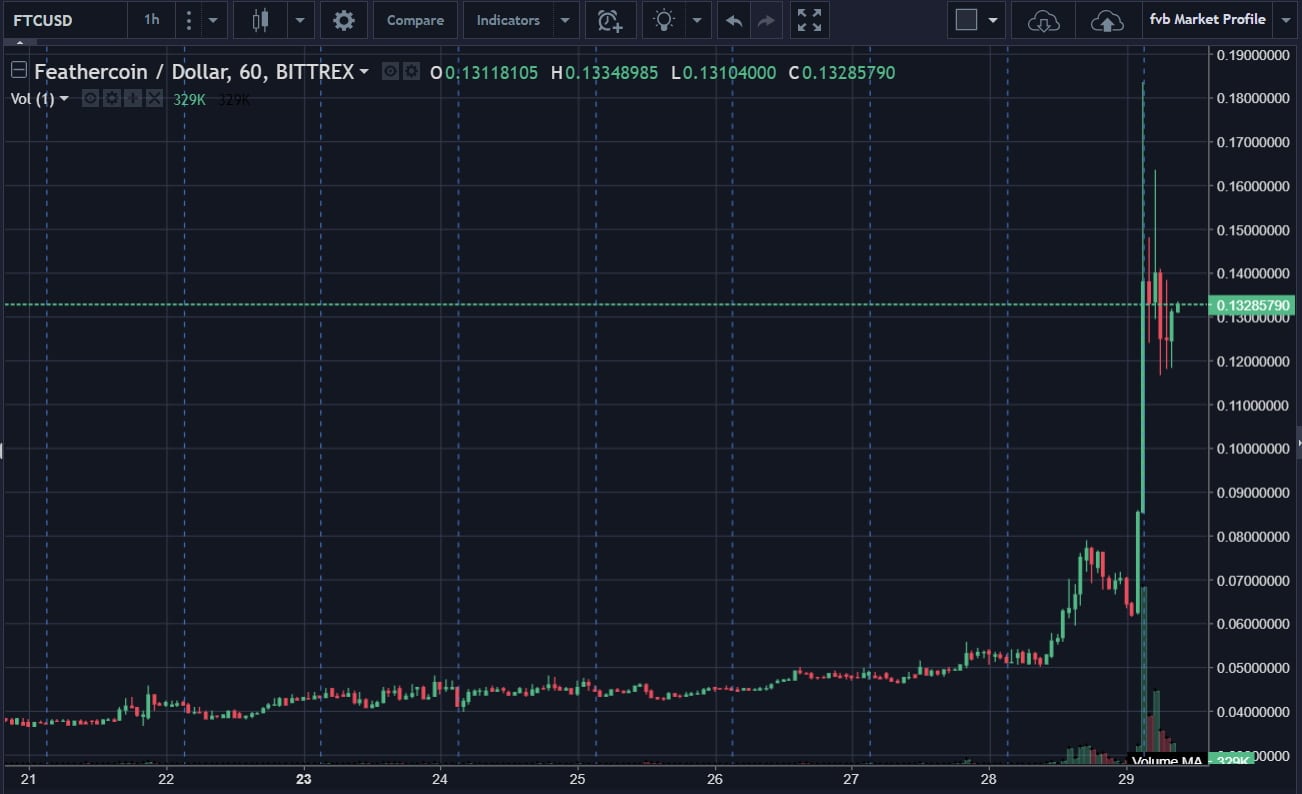Save chart layout via cloud upload icon
Image resolution: width=1302 pixels, height=794 pixels.
pyautogui.click(x=1107, y=20)
